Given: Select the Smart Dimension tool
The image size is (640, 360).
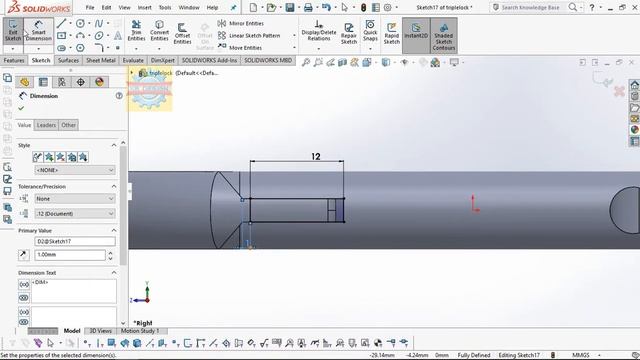Looking at the screenshot, I should tap(38, 31).
